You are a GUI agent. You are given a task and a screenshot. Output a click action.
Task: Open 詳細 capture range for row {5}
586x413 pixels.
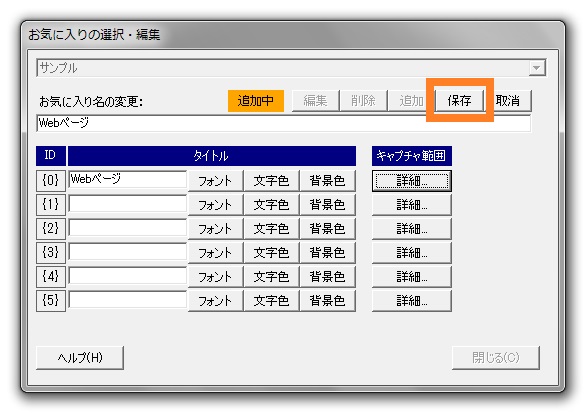tap(412, 300)
